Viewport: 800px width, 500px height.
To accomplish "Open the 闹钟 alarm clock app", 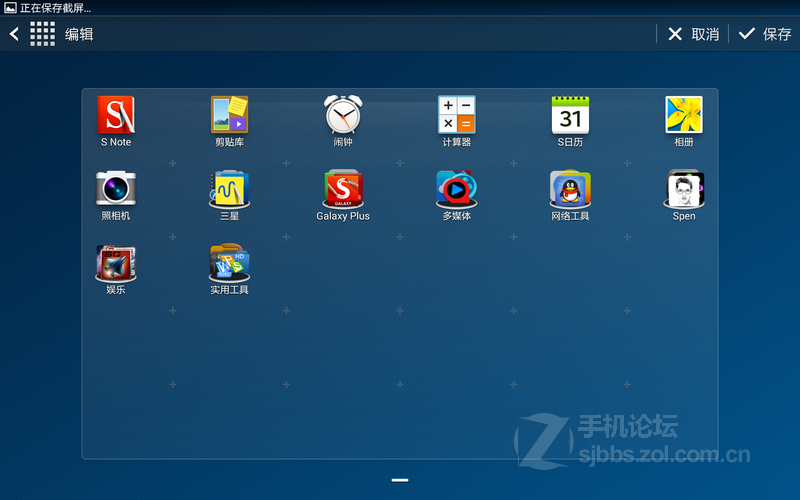I will [x=343, y=115].
